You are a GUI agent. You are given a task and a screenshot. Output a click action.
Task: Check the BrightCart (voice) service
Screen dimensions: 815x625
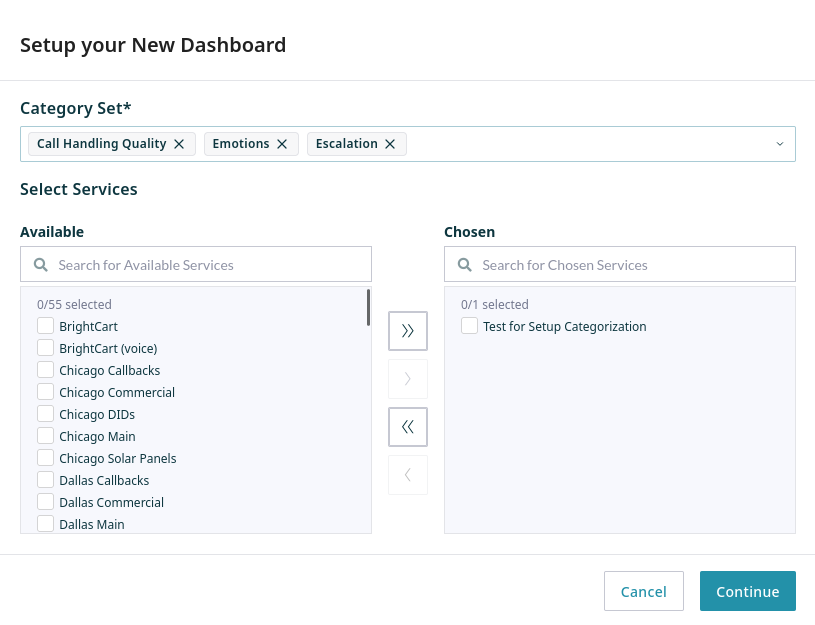46,348
